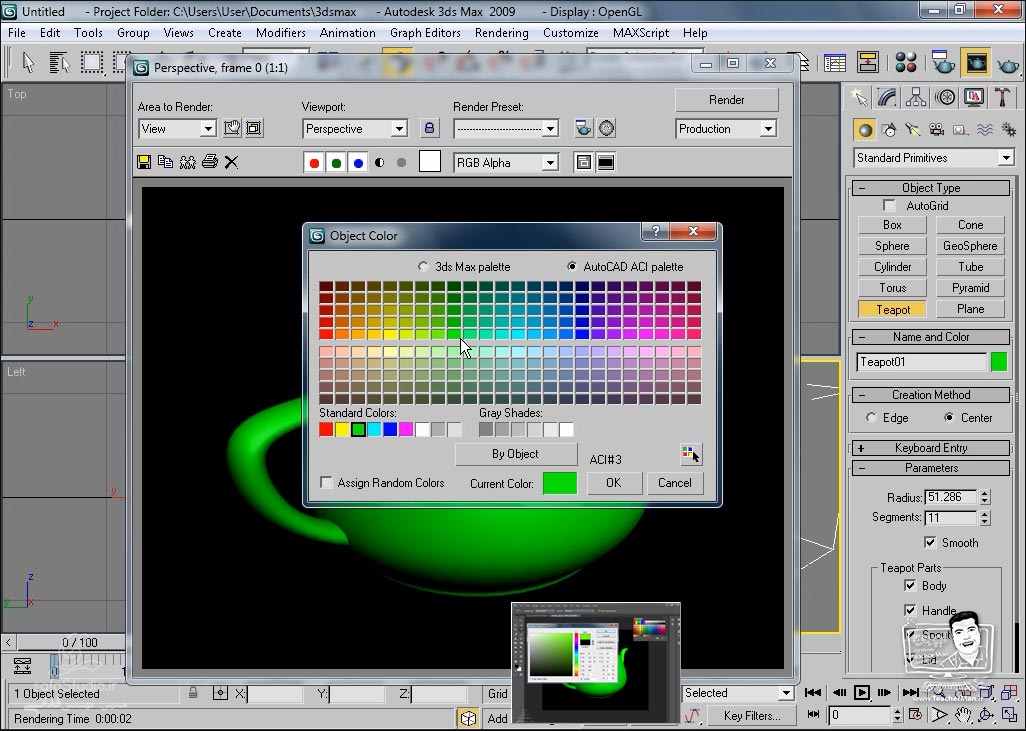Show the alpha channel display
1026x731 pixels.
[380, 163]
